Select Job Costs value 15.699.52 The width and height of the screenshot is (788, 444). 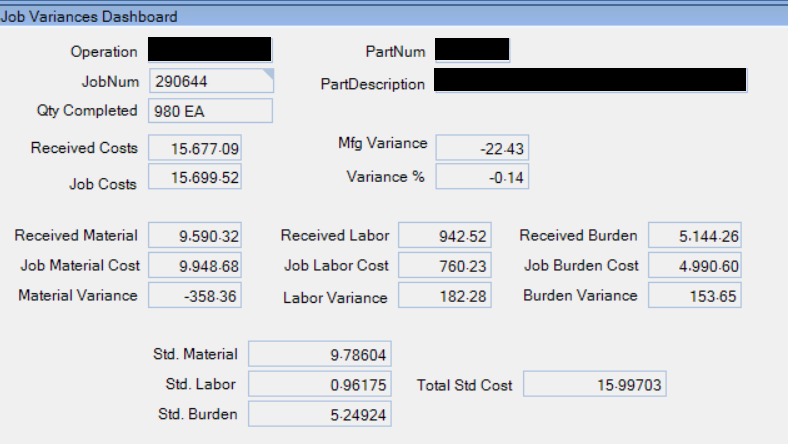click(195, 176)
